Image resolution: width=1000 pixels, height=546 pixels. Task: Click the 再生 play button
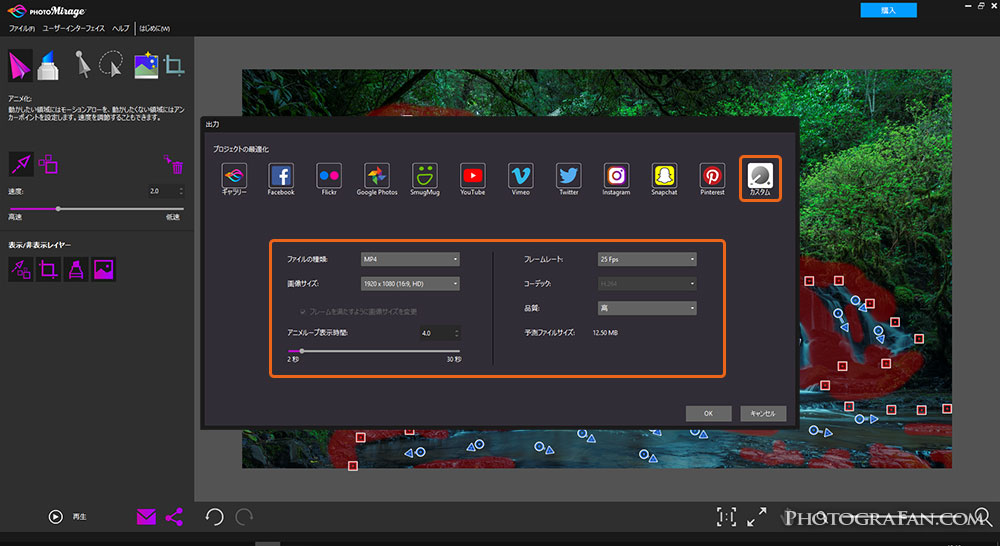pyautogui.click(x=56, y=517)
